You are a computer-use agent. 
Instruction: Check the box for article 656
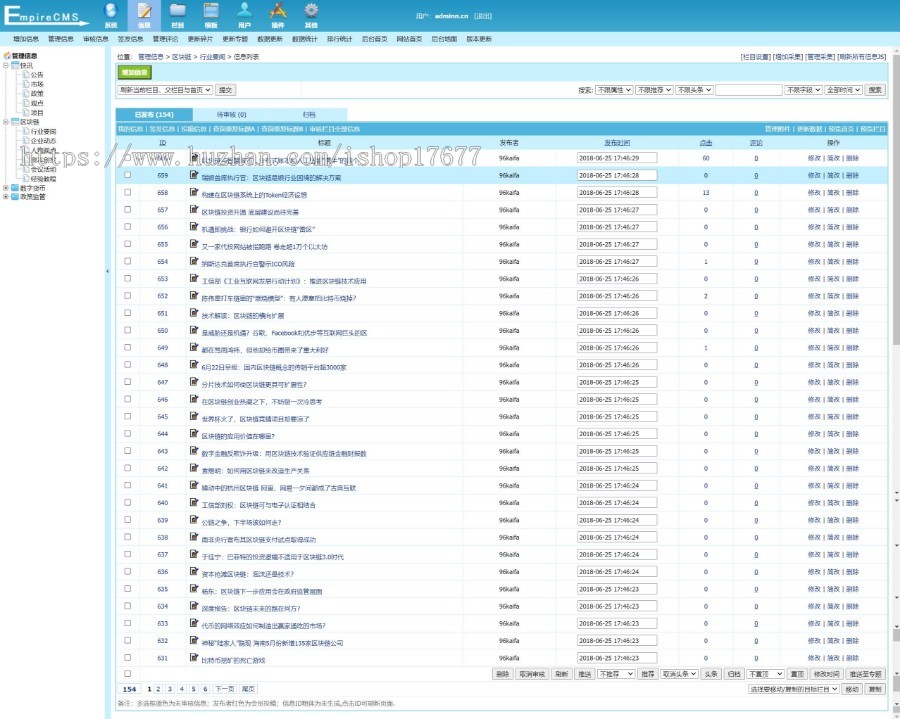coord(127,227)
